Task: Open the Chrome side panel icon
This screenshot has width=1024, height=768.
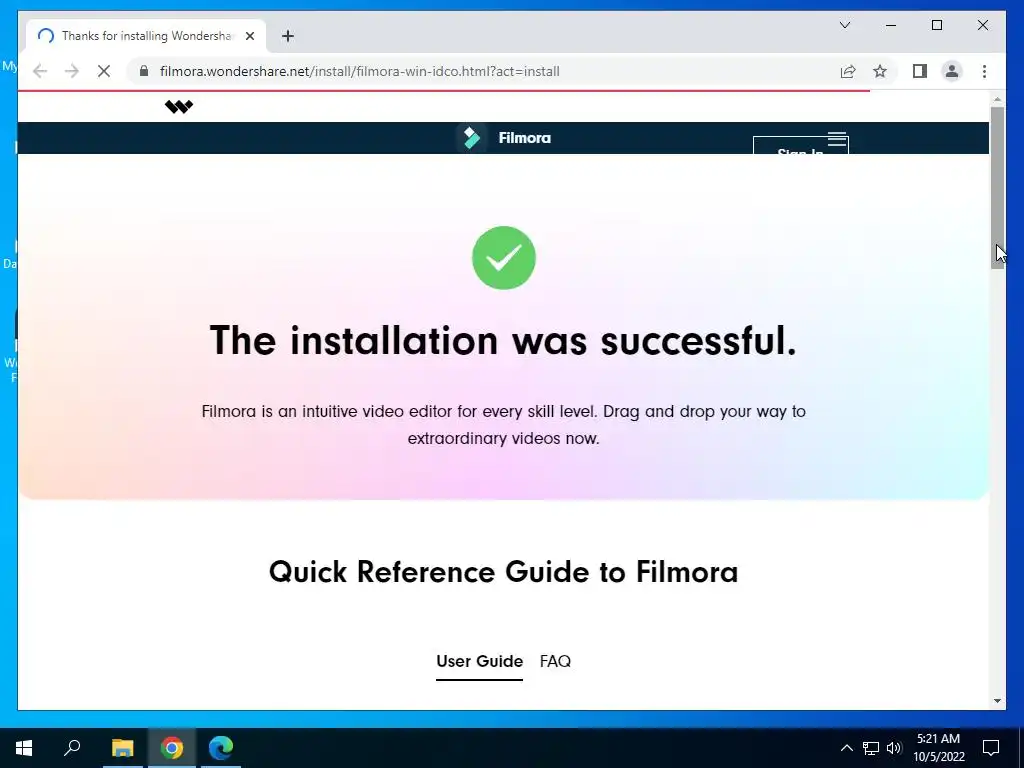Action: pyautogui.click(x=920, y=71)
